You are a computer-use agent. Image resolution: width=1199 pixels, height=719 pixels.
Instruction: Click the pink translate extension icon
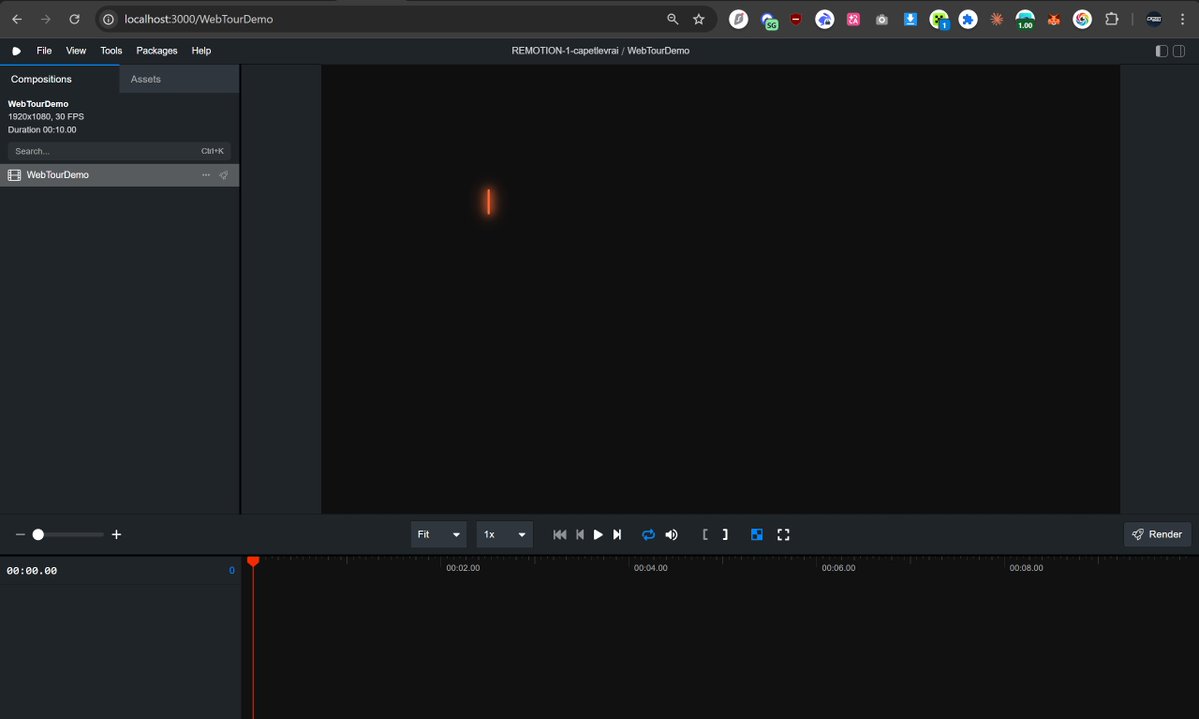tap(853, 19)
